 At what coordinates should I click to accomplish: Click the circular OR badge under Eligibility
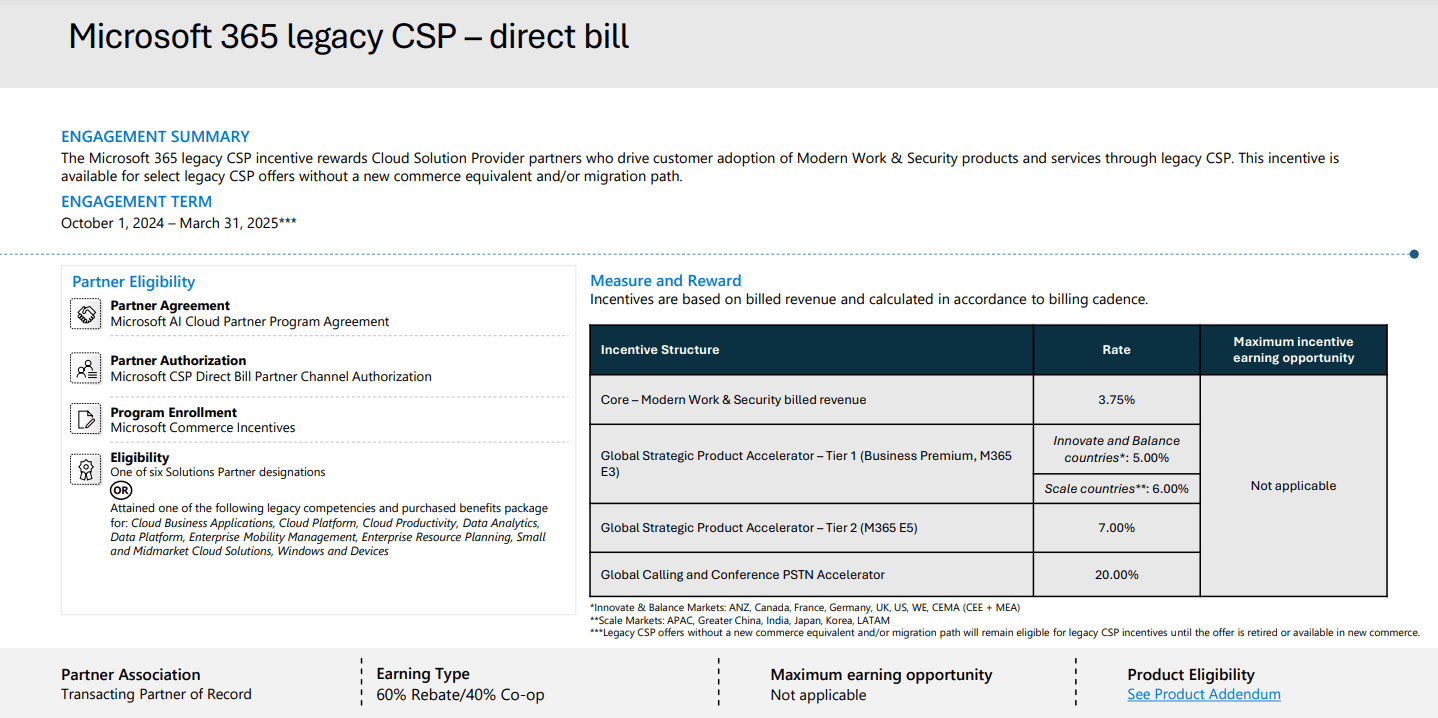coord(120,490)
